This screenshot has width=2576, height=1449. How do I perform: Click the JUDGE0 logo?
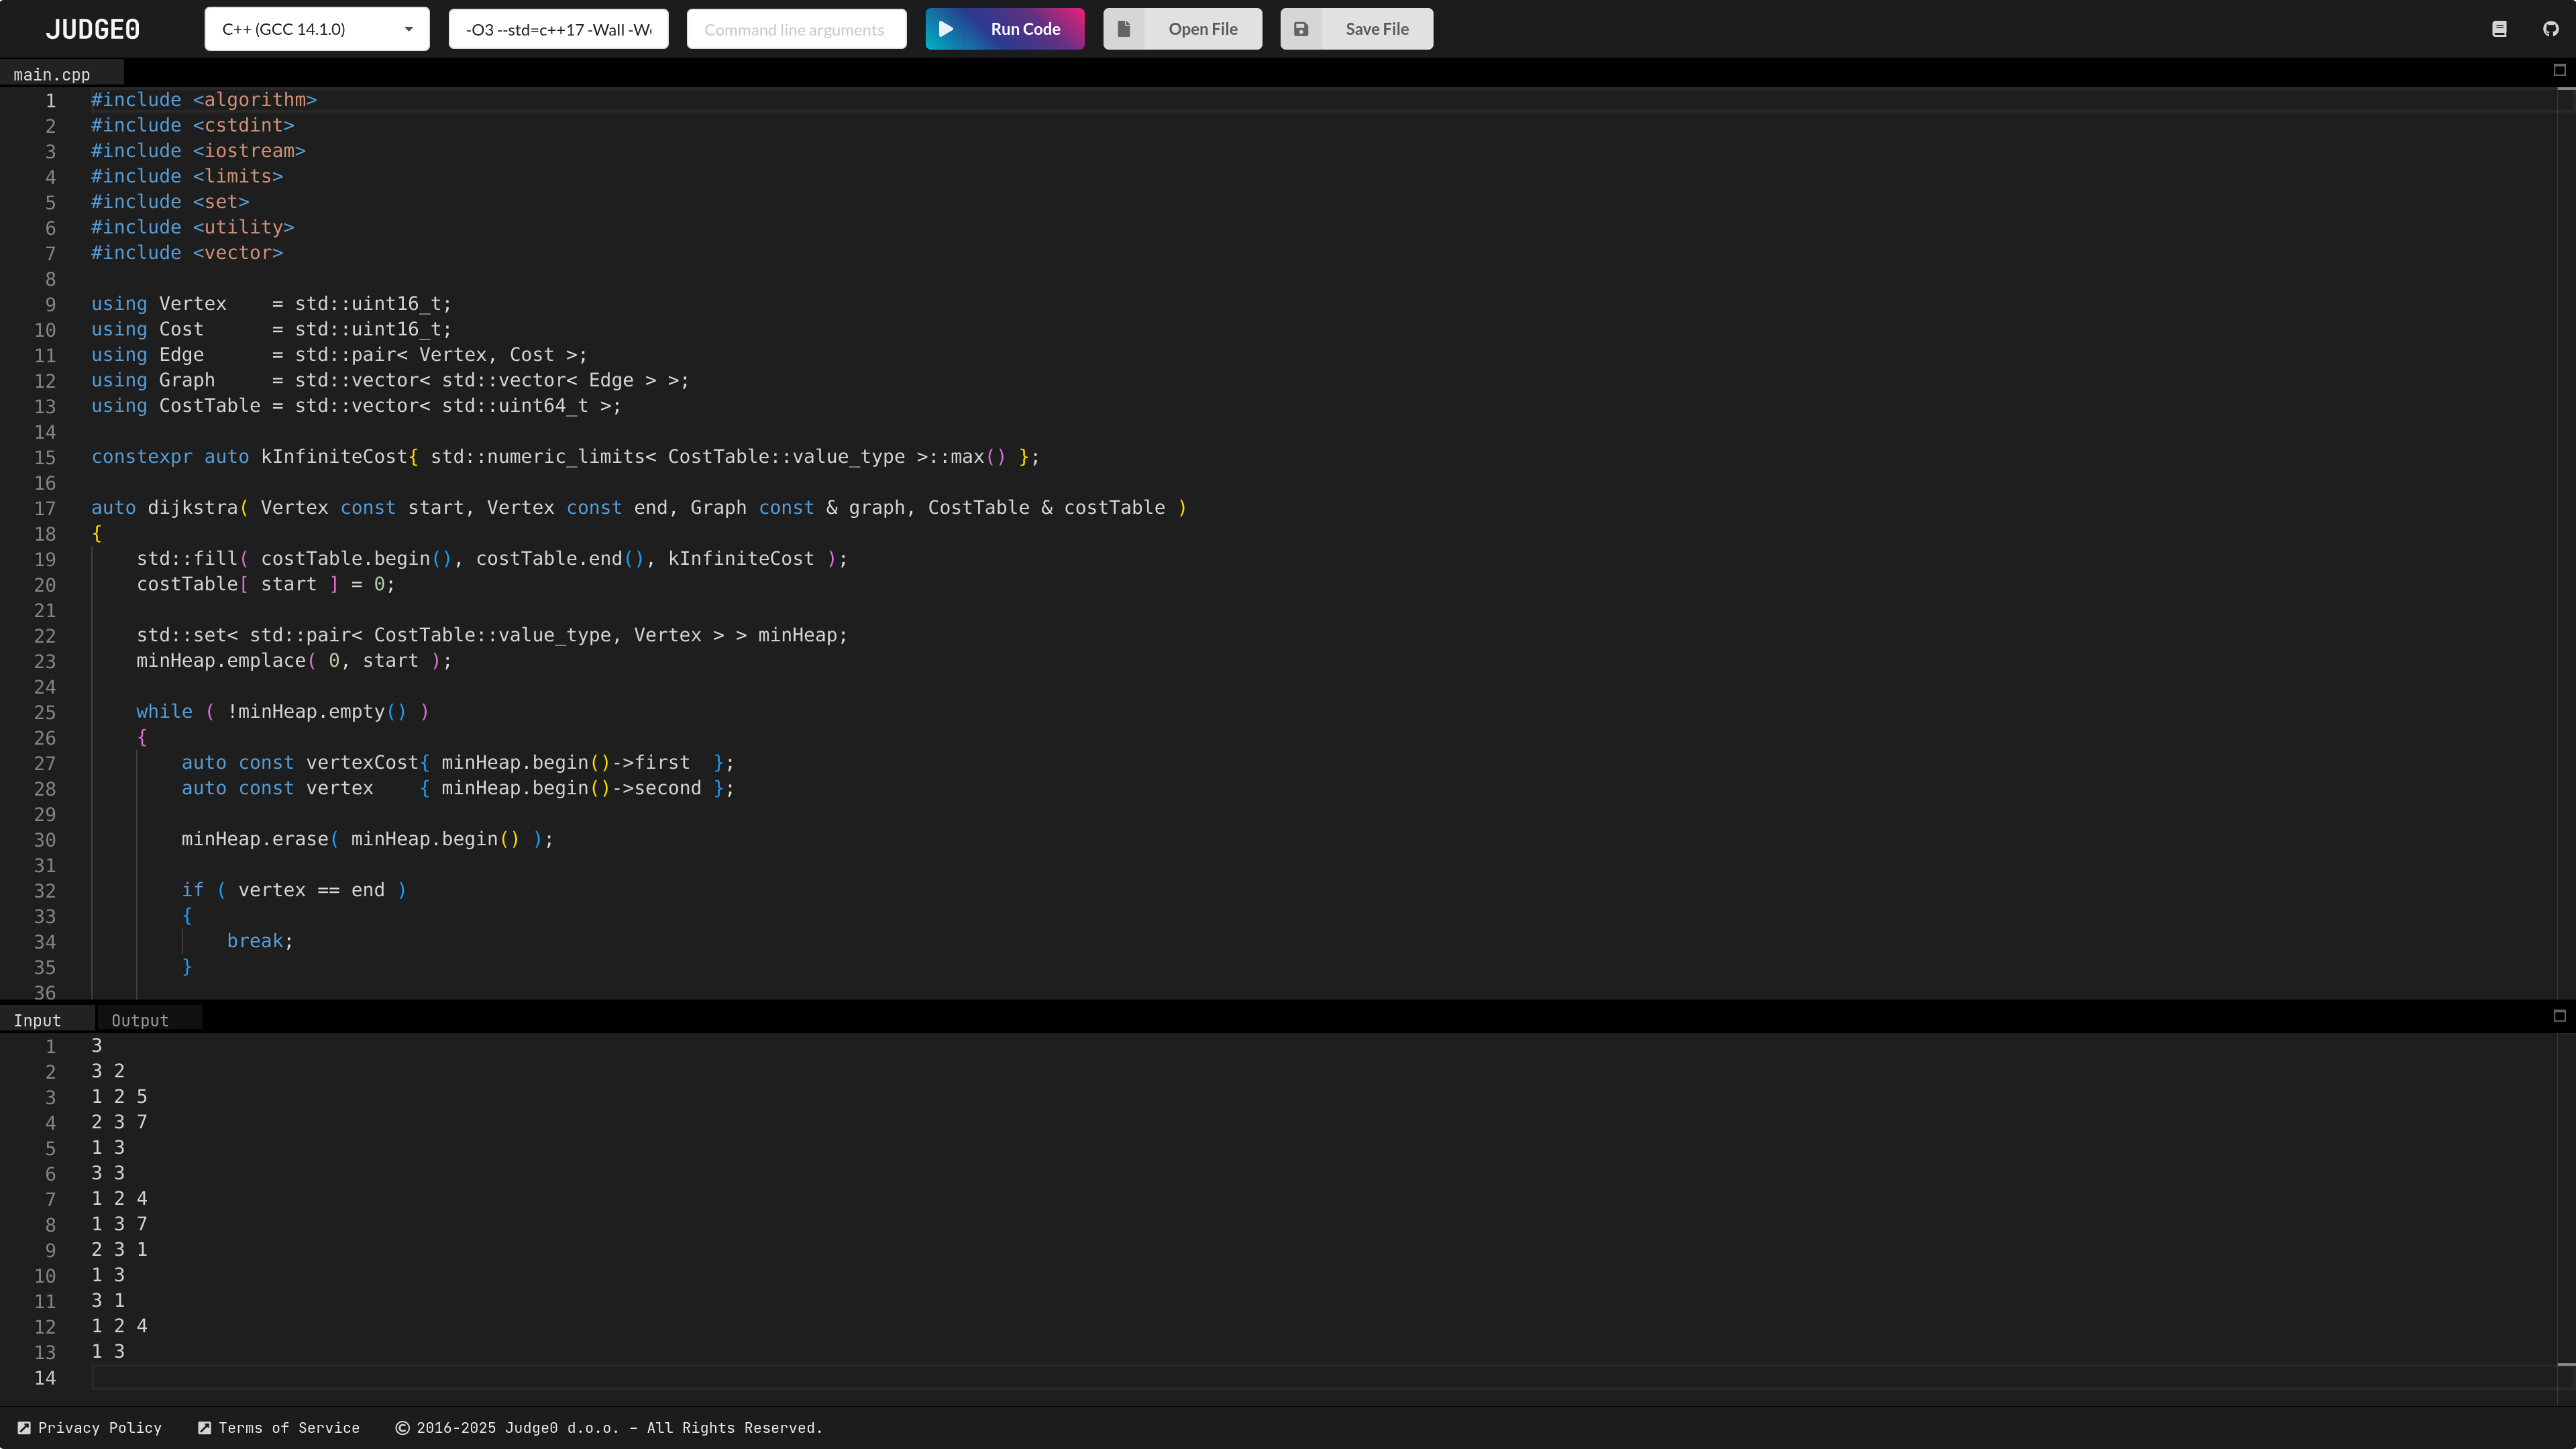pos(93,29)
